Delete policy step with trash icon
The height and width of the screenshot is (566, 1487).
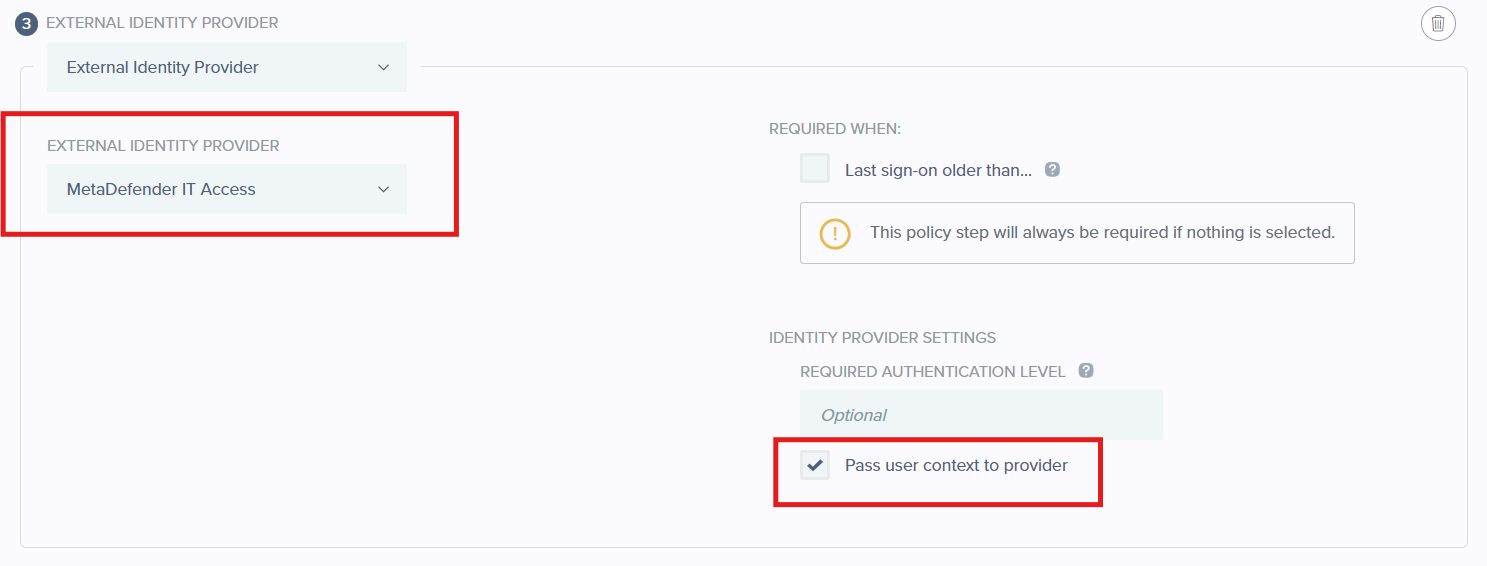click(x=1438, y=23)
